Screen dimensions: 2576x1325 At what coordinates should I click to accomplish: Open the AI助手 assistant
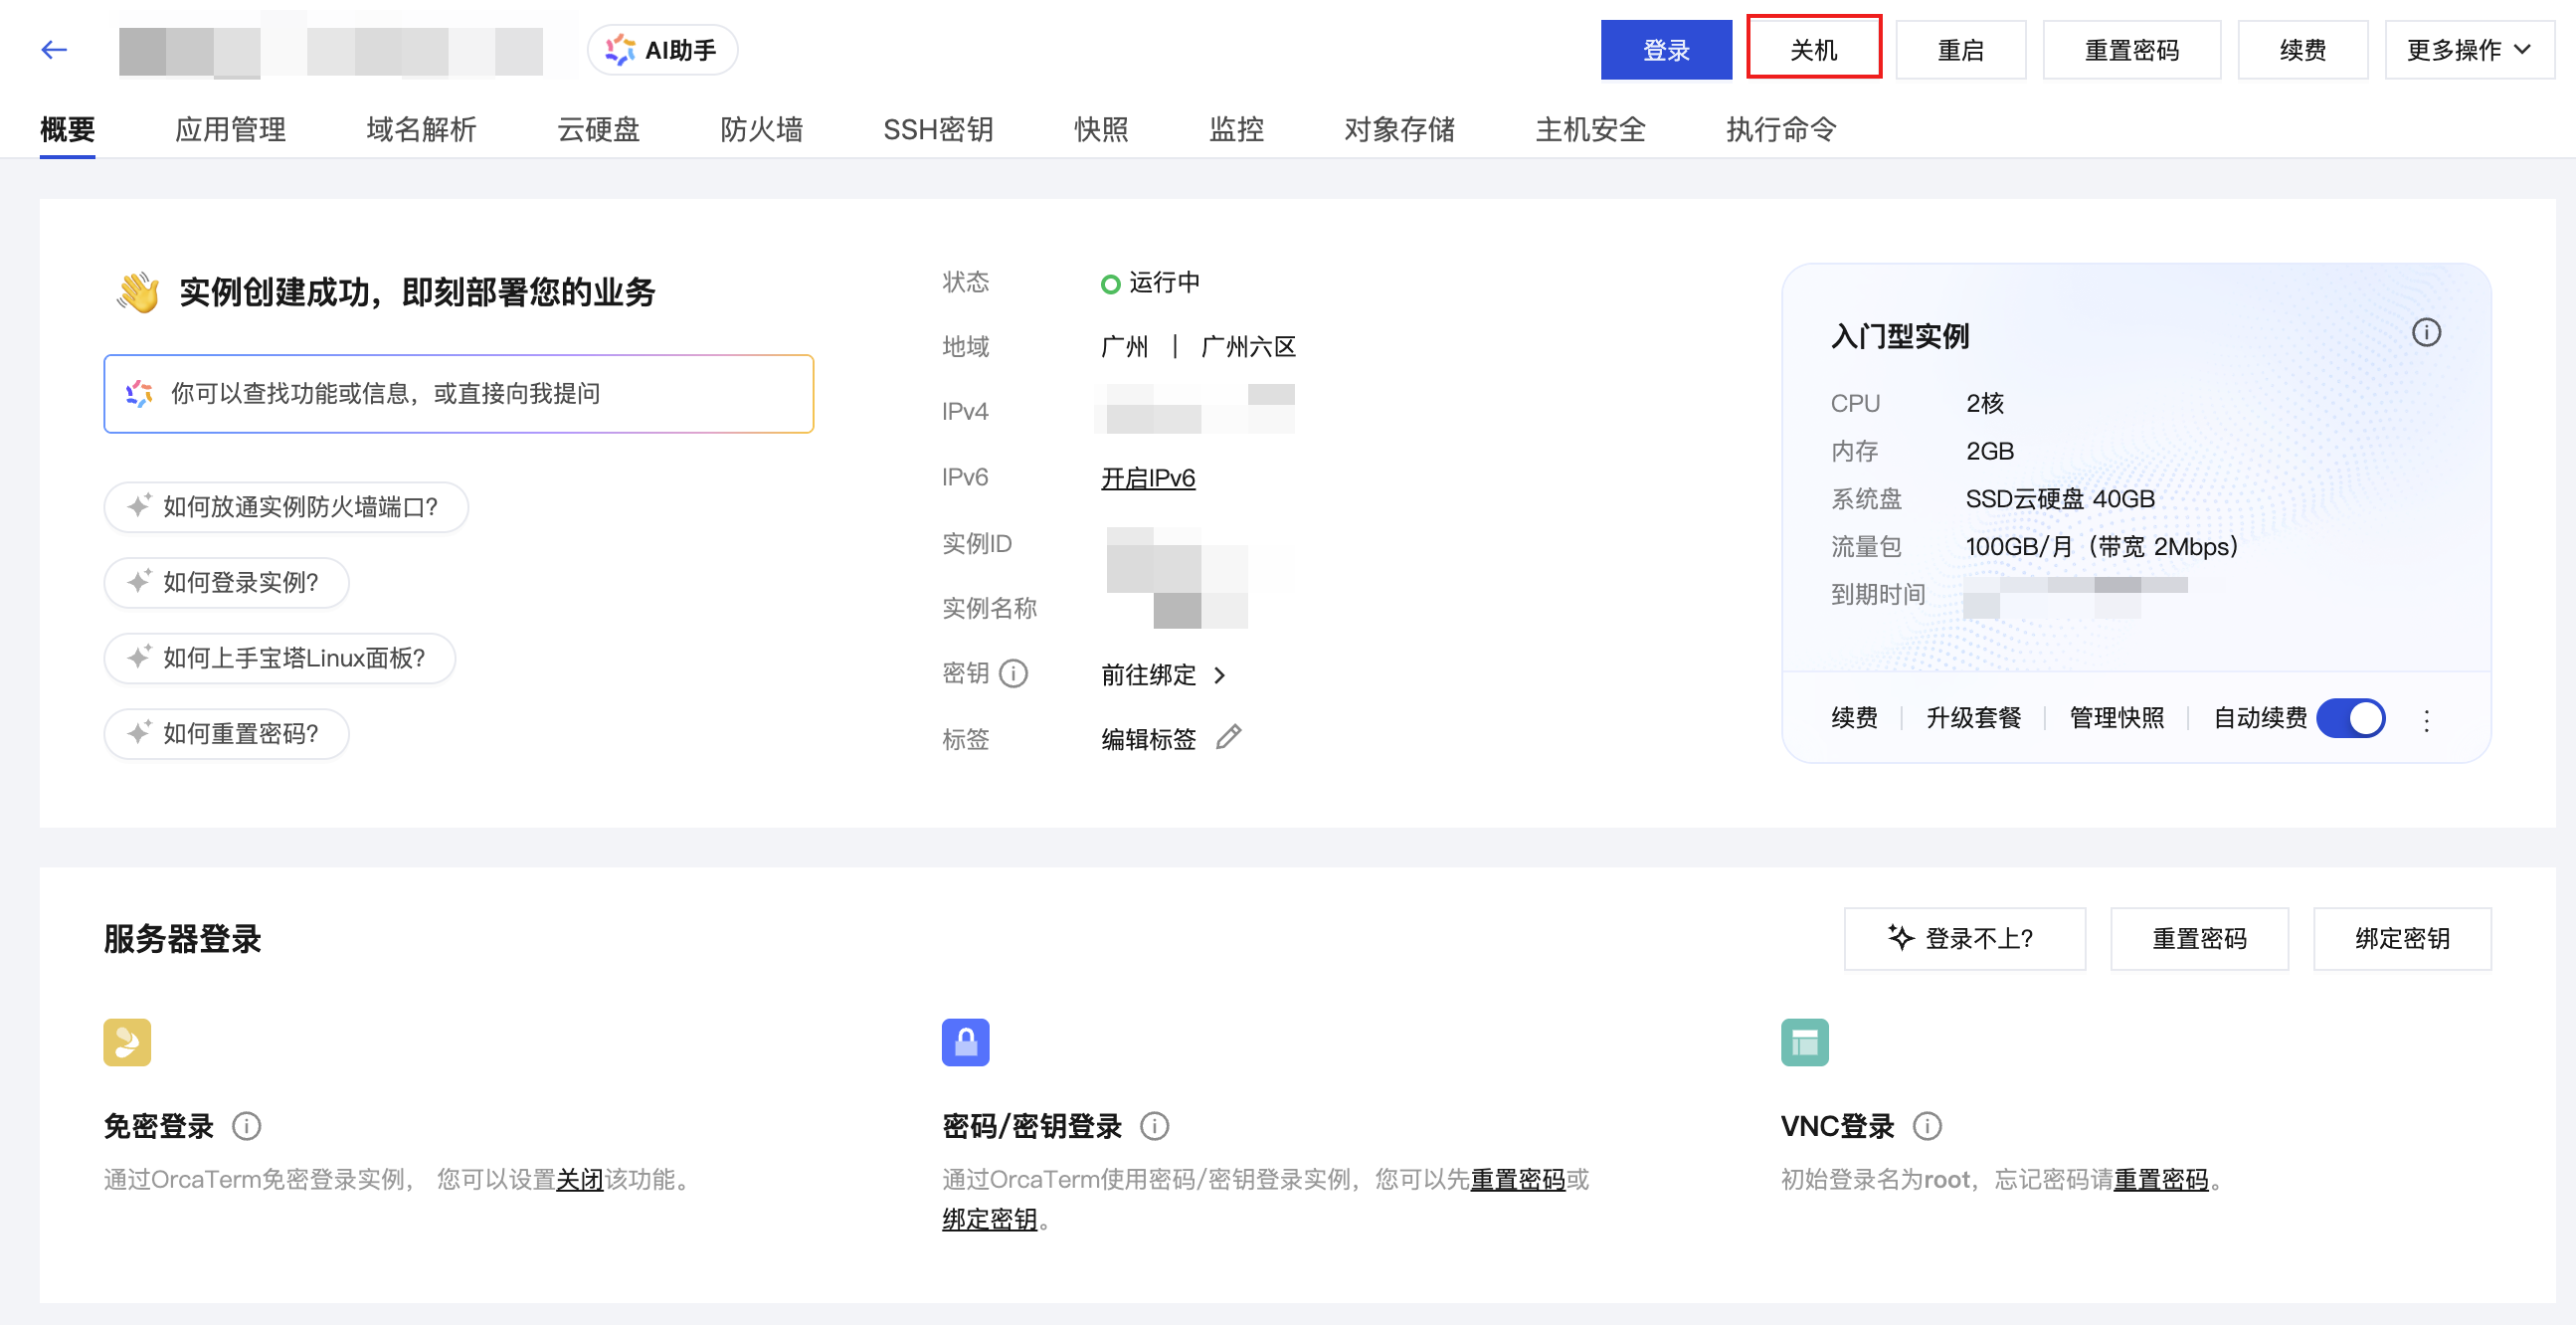click(x=662, y=50)
